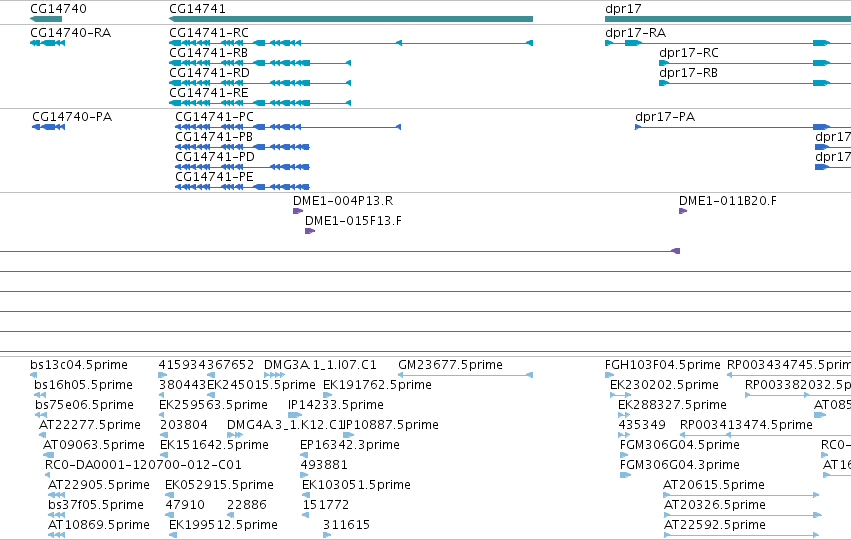Select the DMG3A.1_1.I07.C1 EST label

pos(320,365)
